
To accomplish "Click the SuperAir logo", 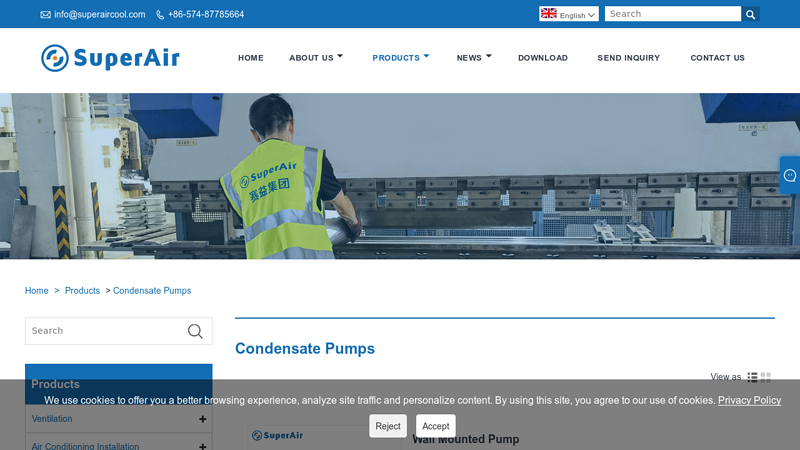I will coord(110,58).
